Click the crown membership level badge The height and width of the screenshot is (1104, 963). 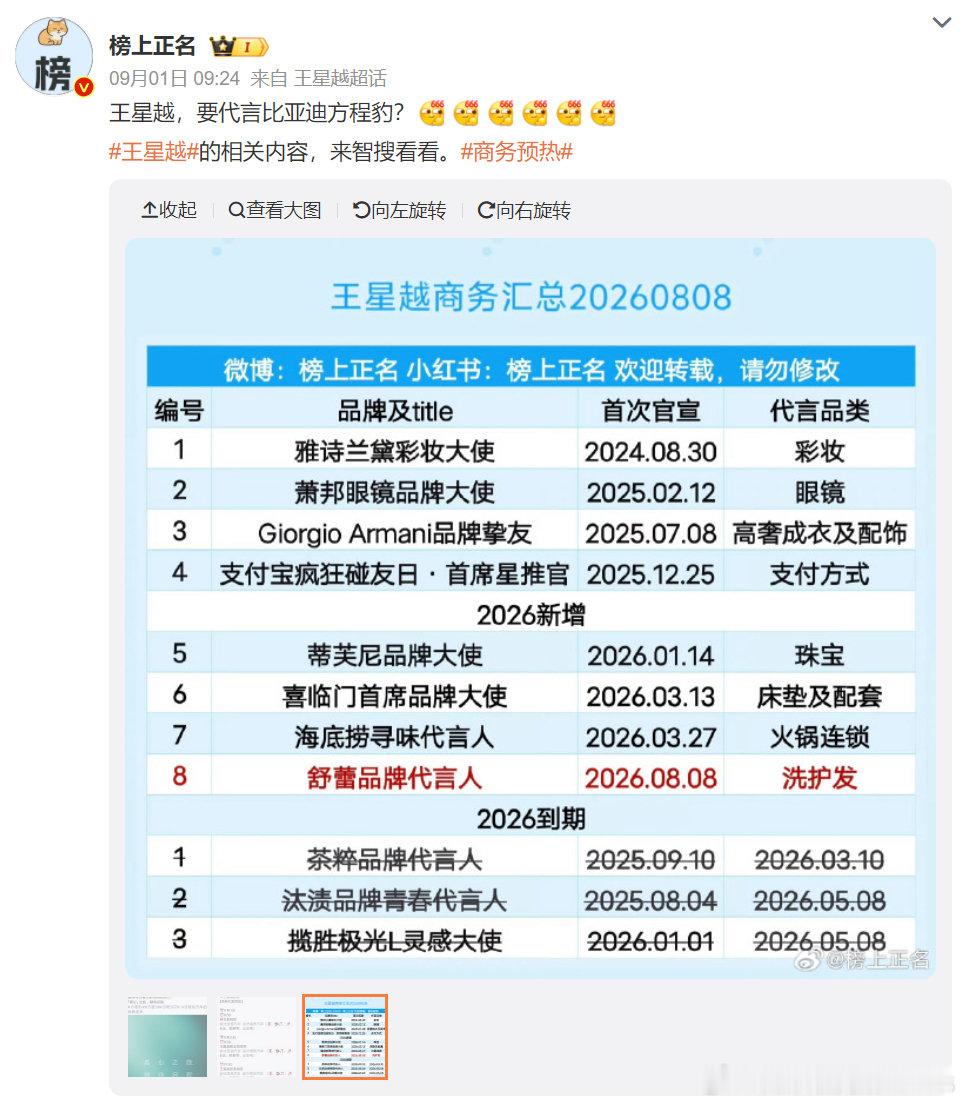[239, 46]
